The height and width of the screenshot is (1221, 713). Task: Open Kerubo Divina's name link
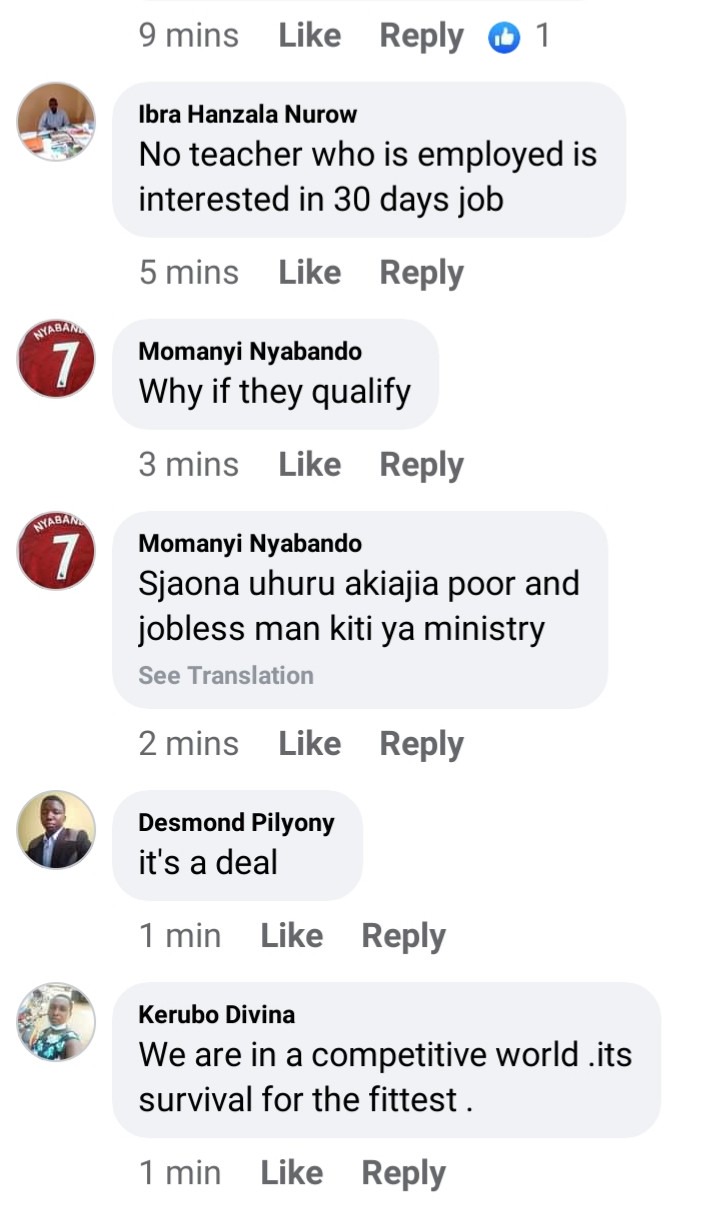point(217,1015)
